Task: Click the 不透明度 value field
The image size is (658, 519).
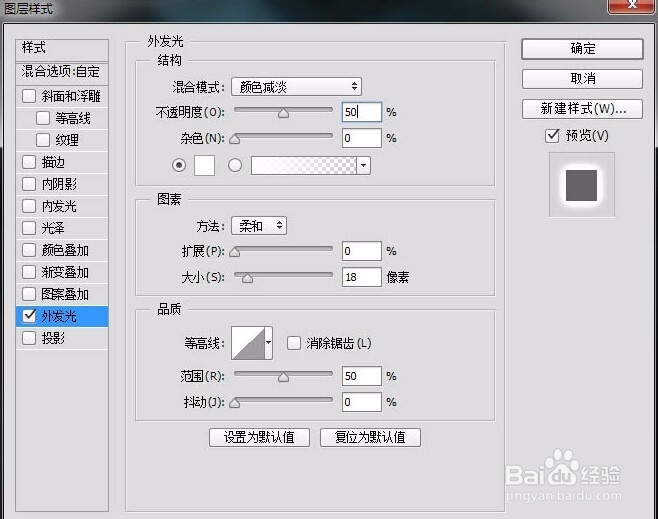Action: pyautogui.click(x=362, y=112)
